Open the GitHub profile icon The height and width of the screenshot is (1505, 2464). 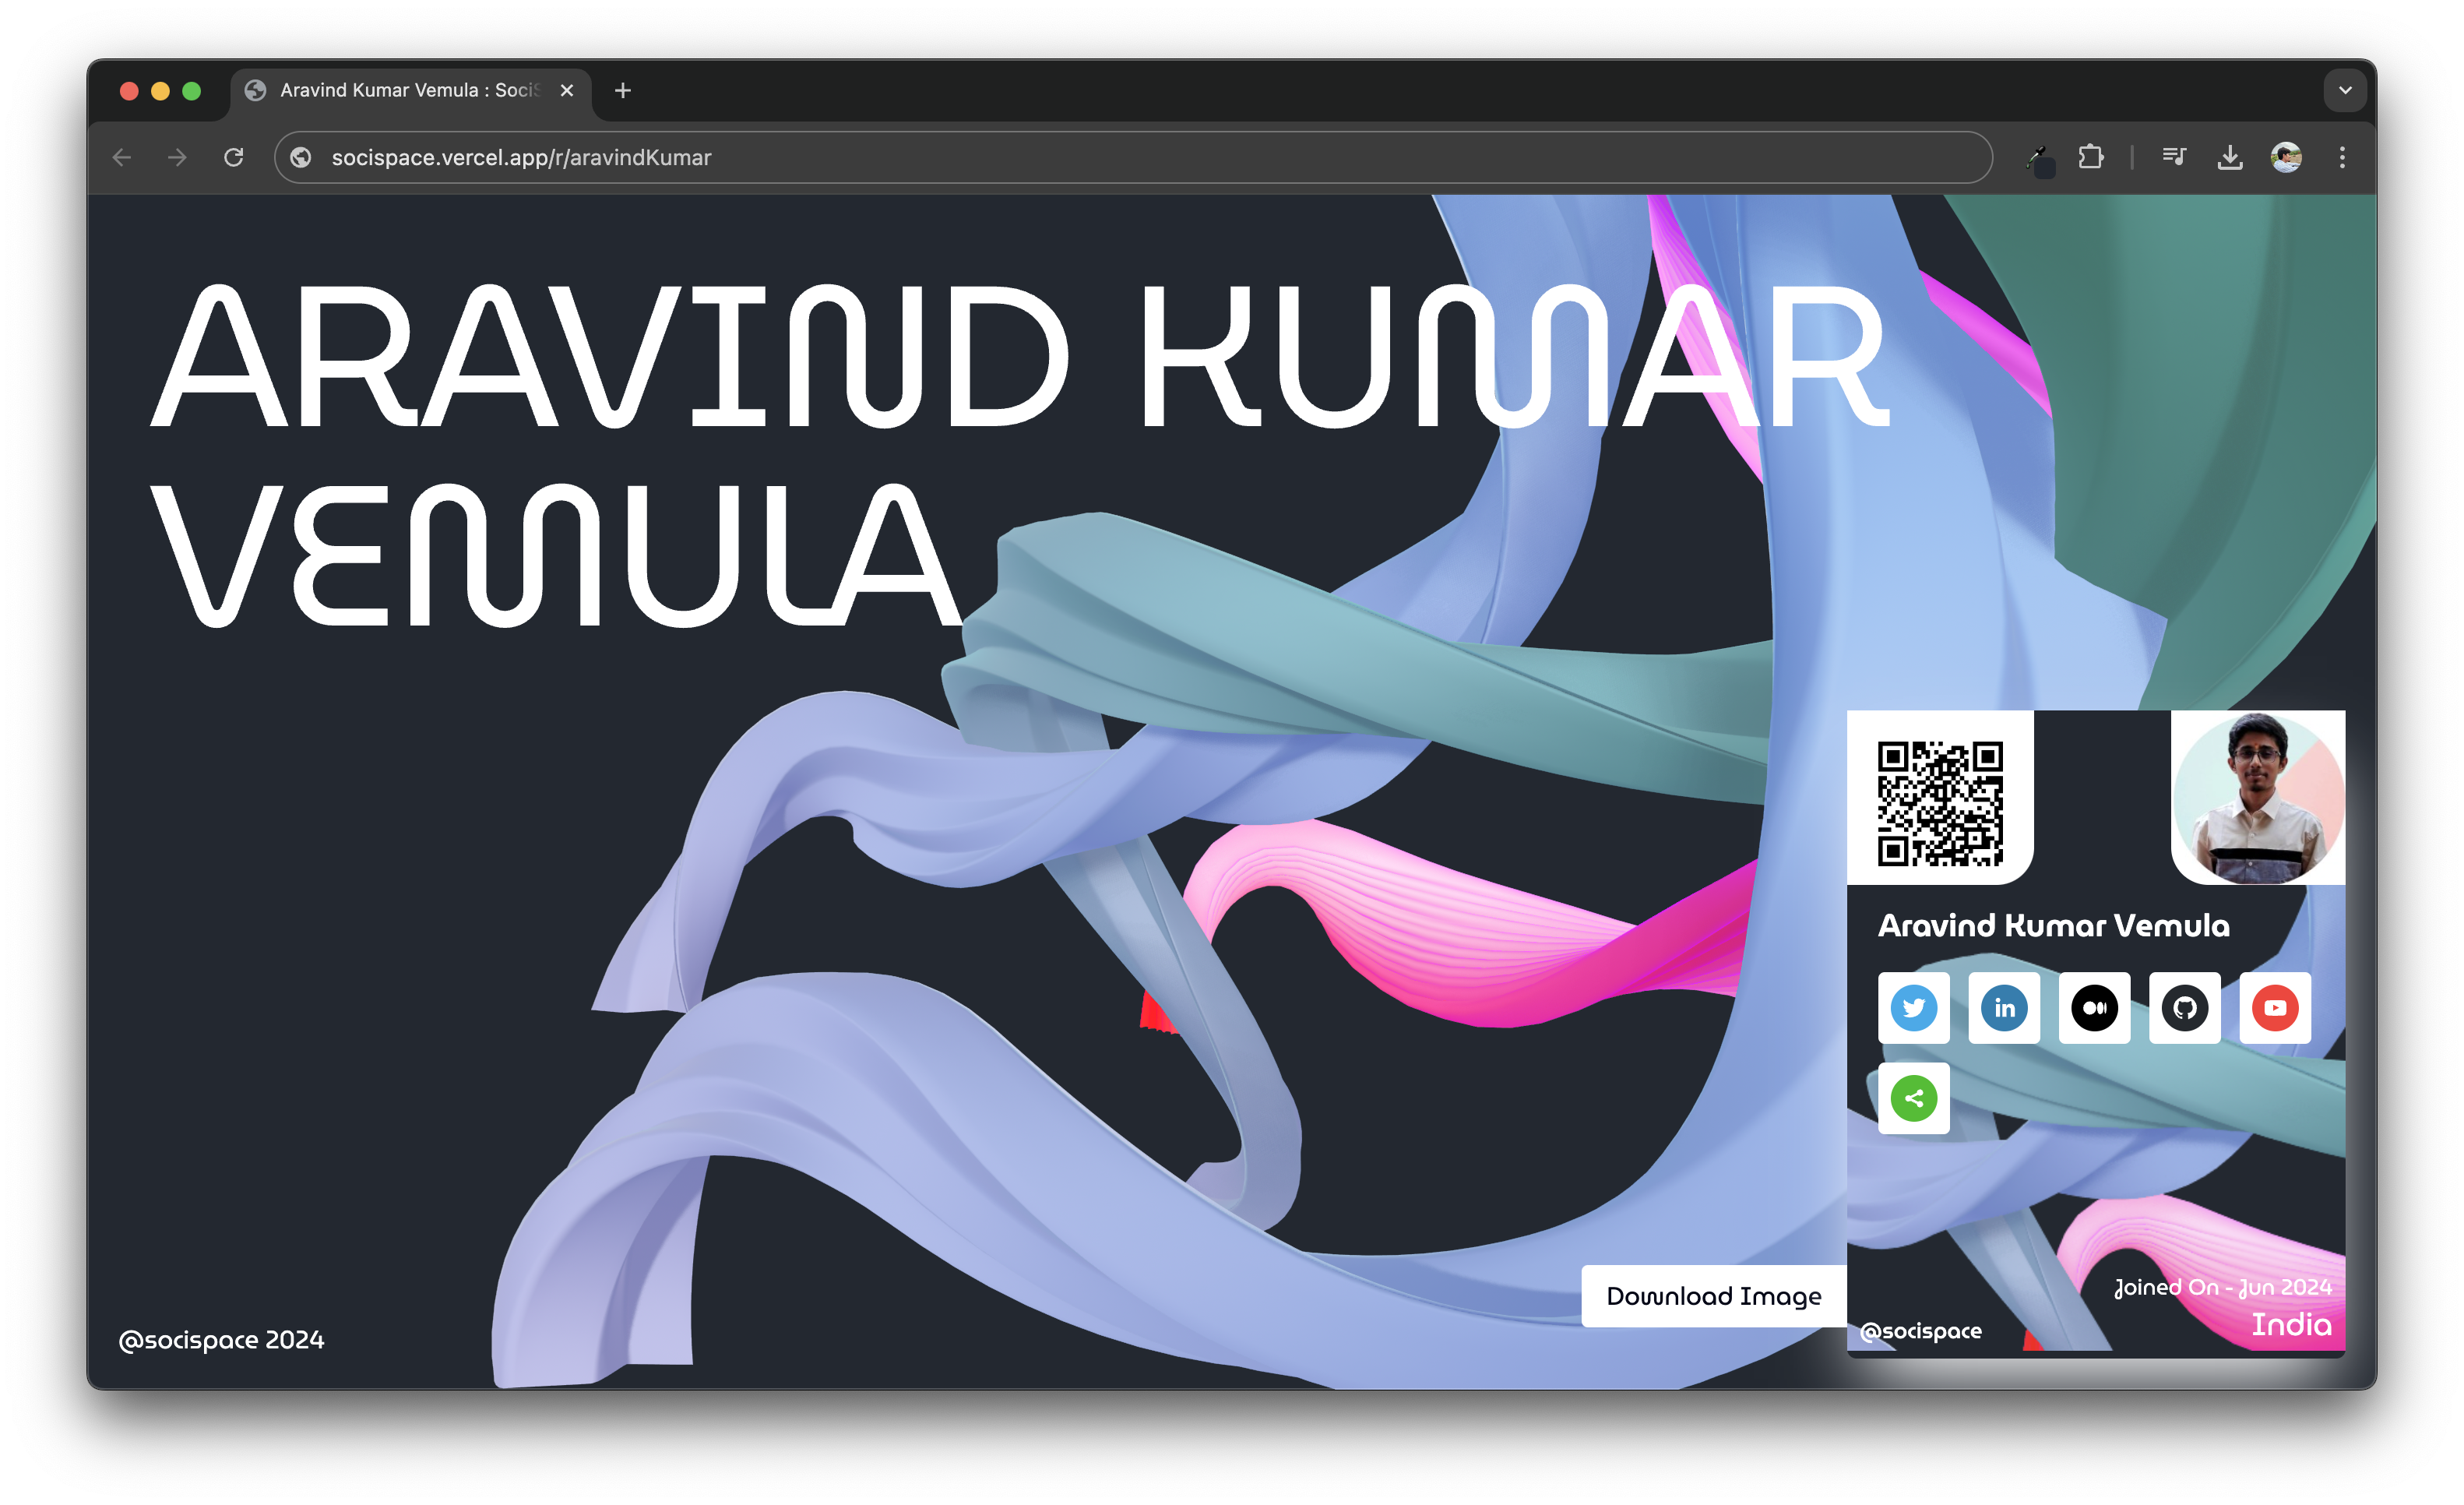(x=2184, y=1007)
